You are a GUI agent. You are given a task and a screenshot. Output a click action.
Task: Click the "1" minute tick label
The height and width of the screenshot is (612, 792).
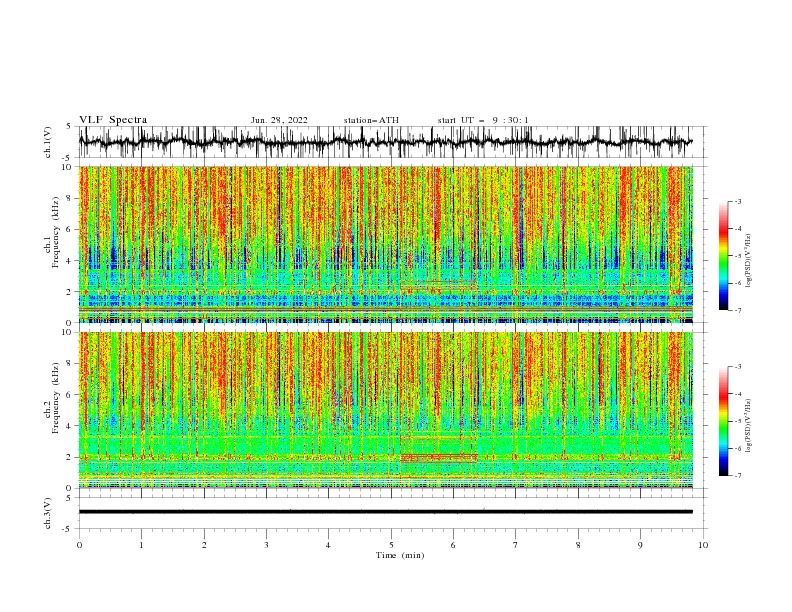[141, 545]
